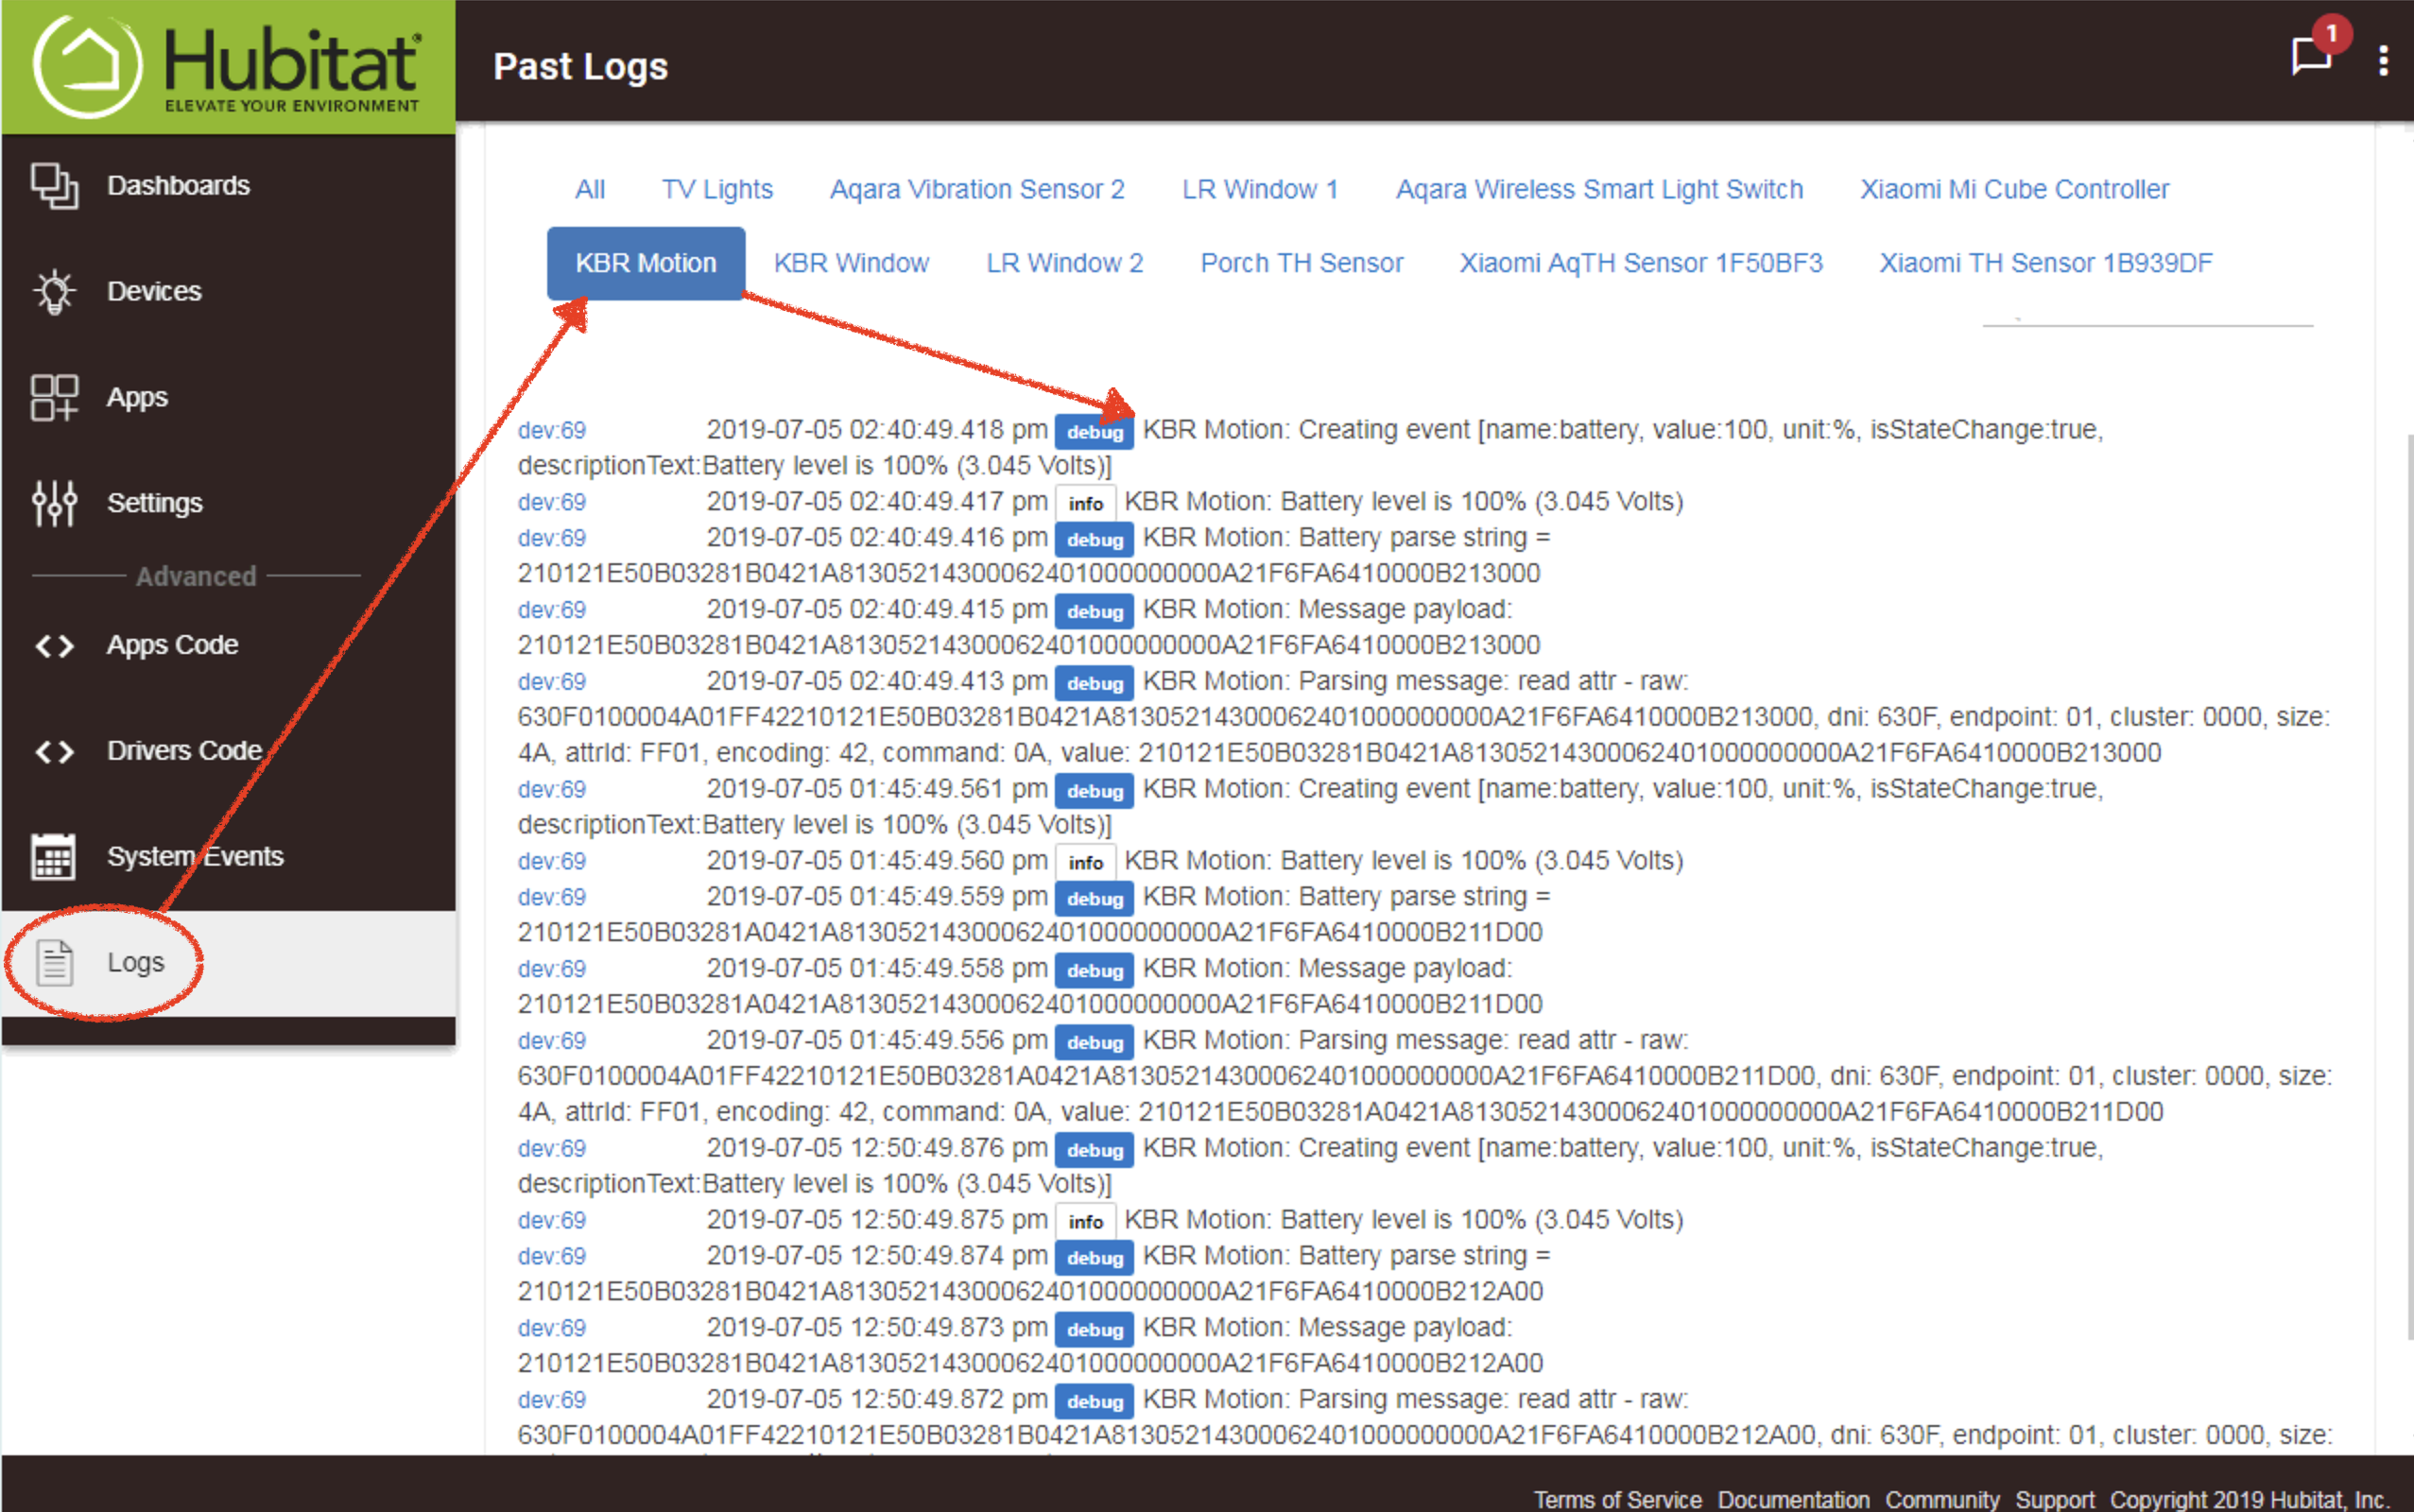
Task: Click the System Events calendar icon
Action: pyautogui.click(x=53, y=857)
